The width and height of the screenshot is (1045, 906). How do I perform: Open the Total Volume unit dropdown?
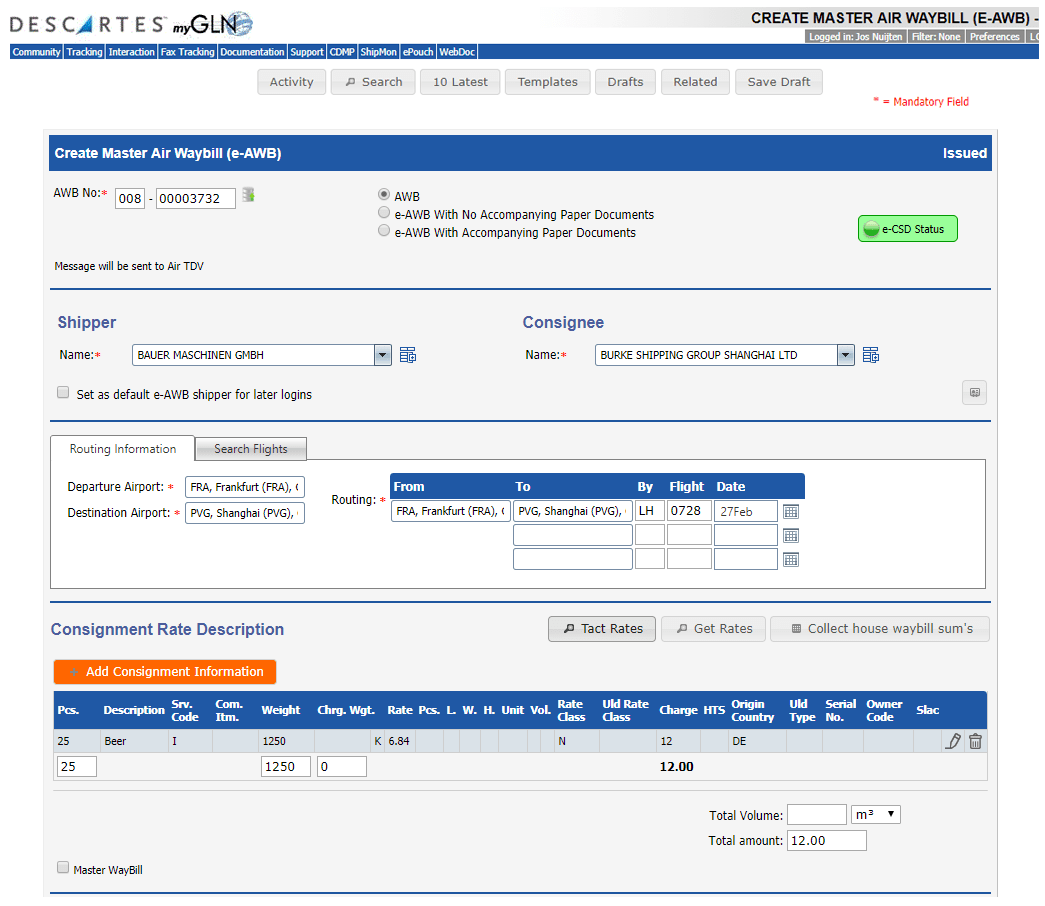(875, 815)
